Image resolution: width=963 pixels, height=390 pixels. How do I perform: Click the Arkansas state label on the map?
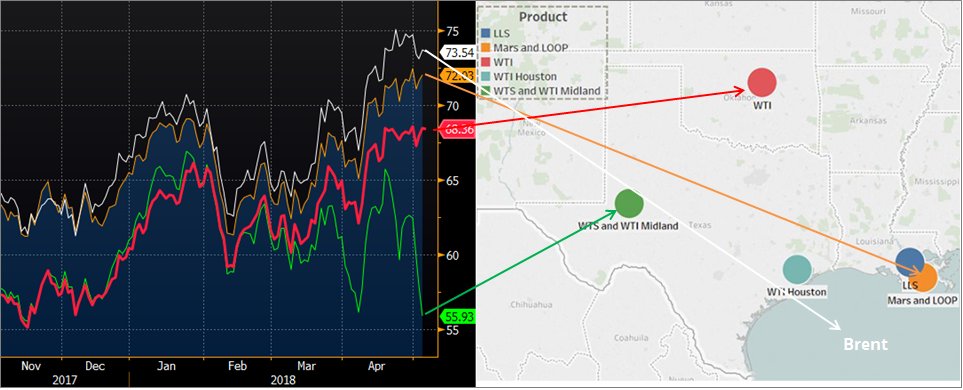(869, 121)
